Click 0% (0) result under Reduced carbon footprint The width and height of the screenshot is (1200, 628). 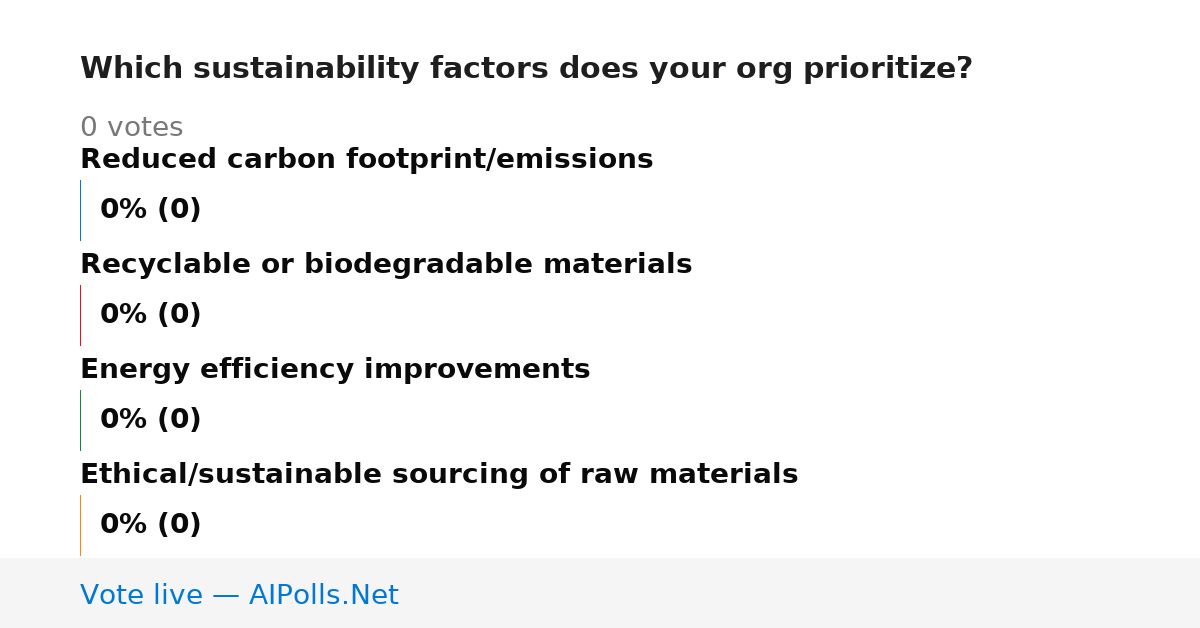coord(151,210)
